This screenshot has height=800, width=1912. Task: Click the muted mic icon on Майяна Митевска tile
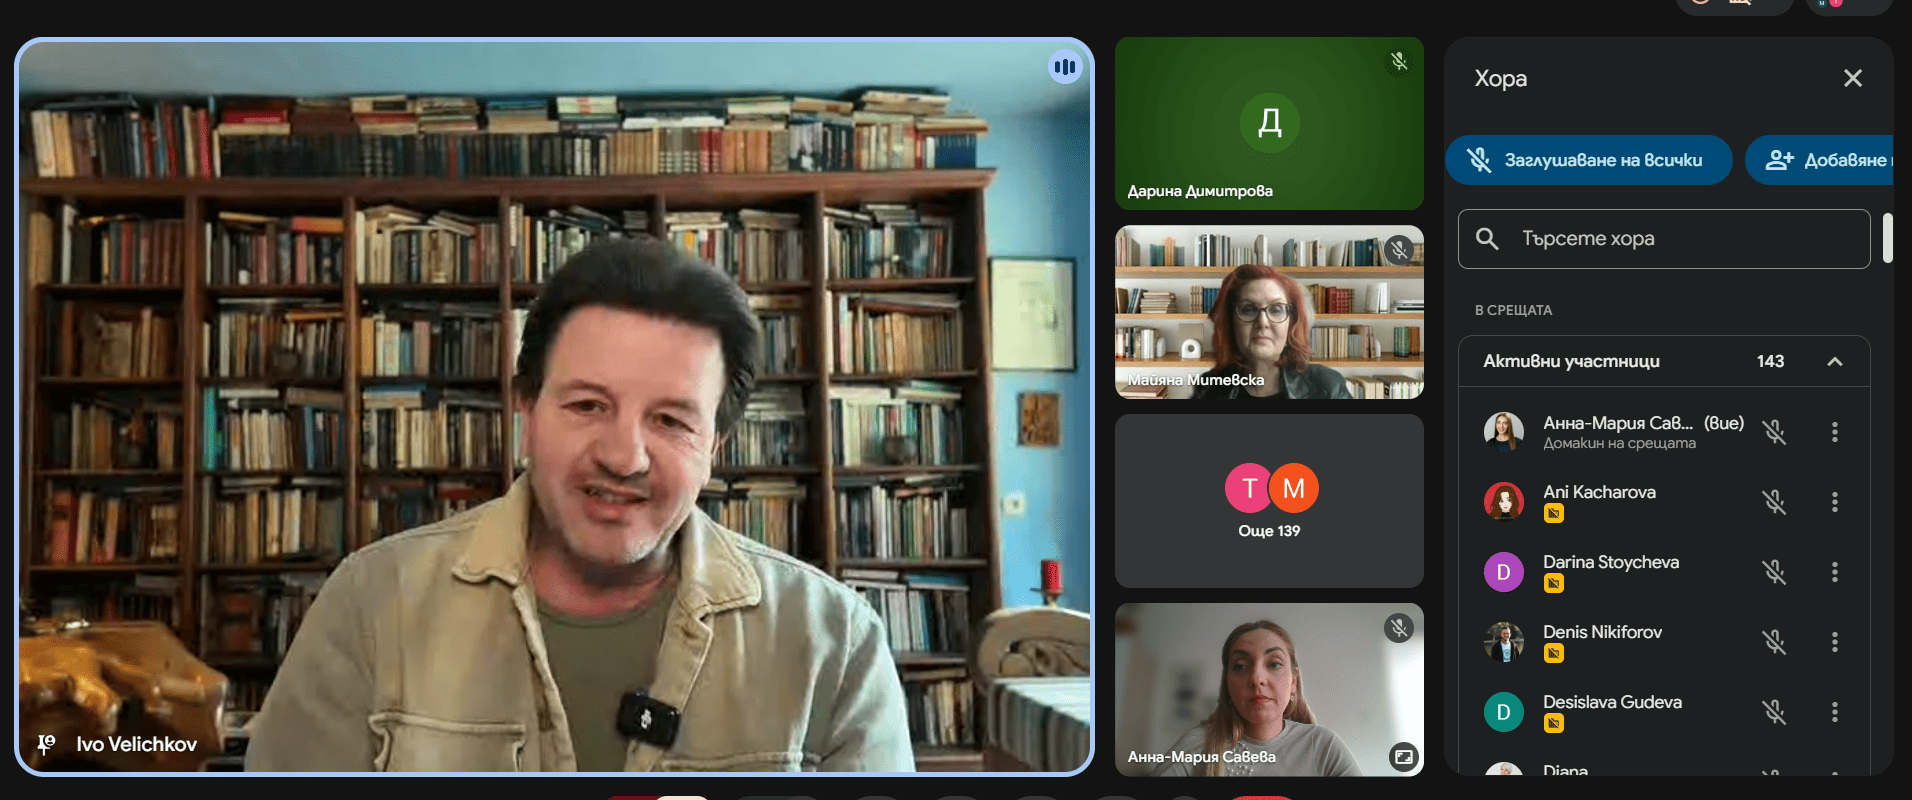[1399, 249]
